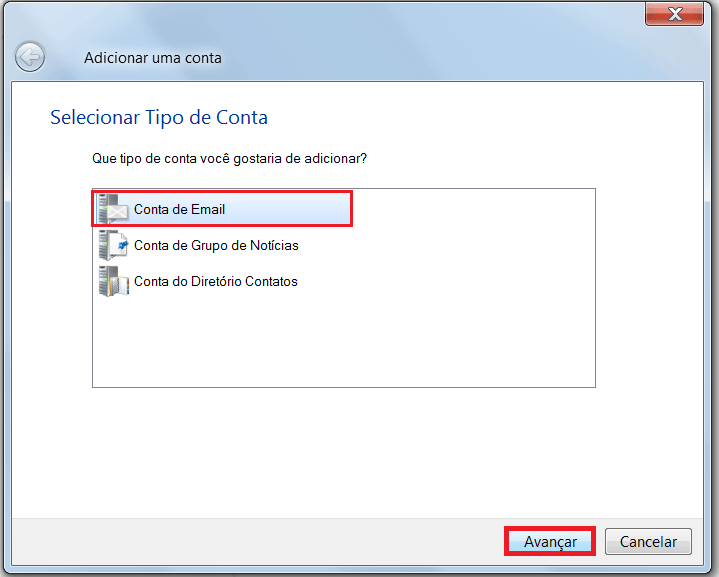Hit the Cancelar button
Screen dimensions: 719x577
pyautogui.click(x=648, y=542)
